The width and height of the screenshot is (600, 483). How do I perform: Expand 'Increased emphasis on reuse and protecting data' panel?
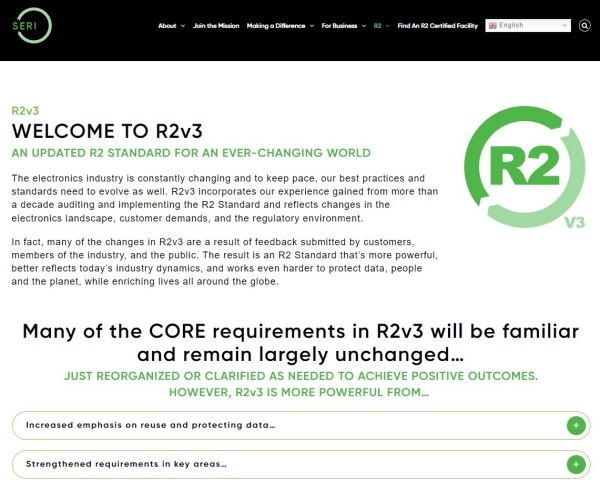301,426
